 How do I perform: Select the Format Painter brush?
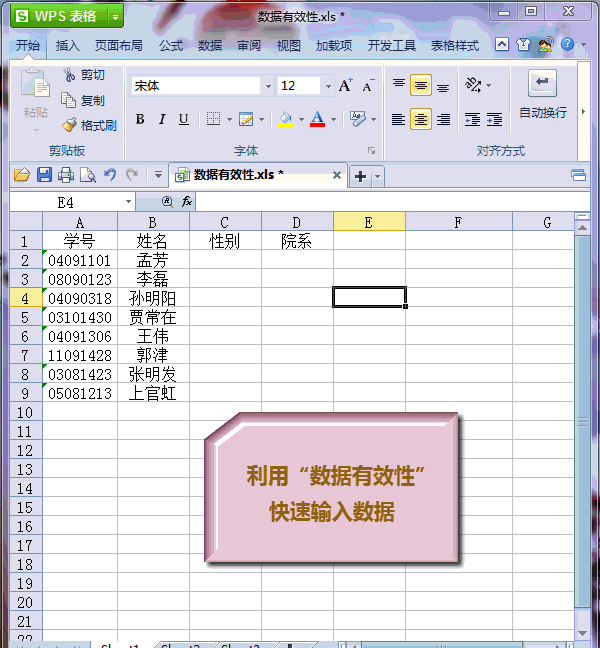point(90,125)
